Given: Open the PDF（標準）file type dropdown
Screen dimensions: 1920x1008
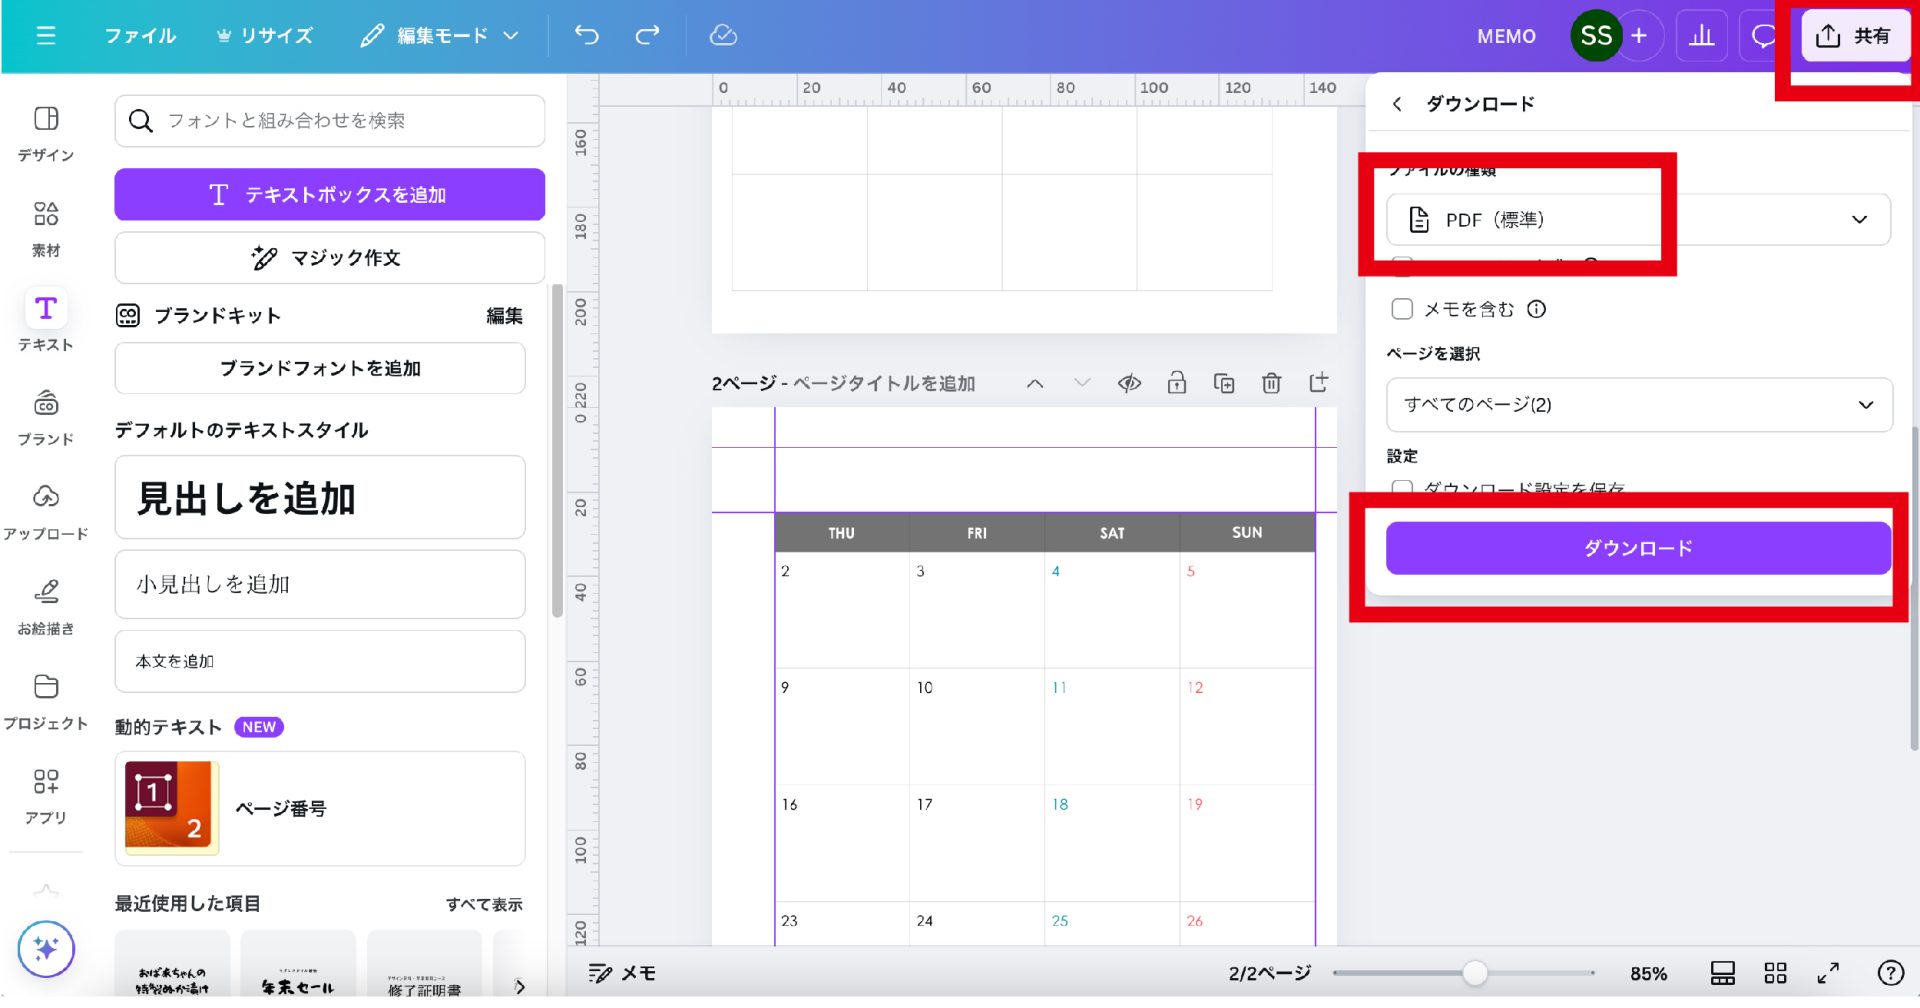Looking at the screenshot, I should click(x=1637, y=220).
